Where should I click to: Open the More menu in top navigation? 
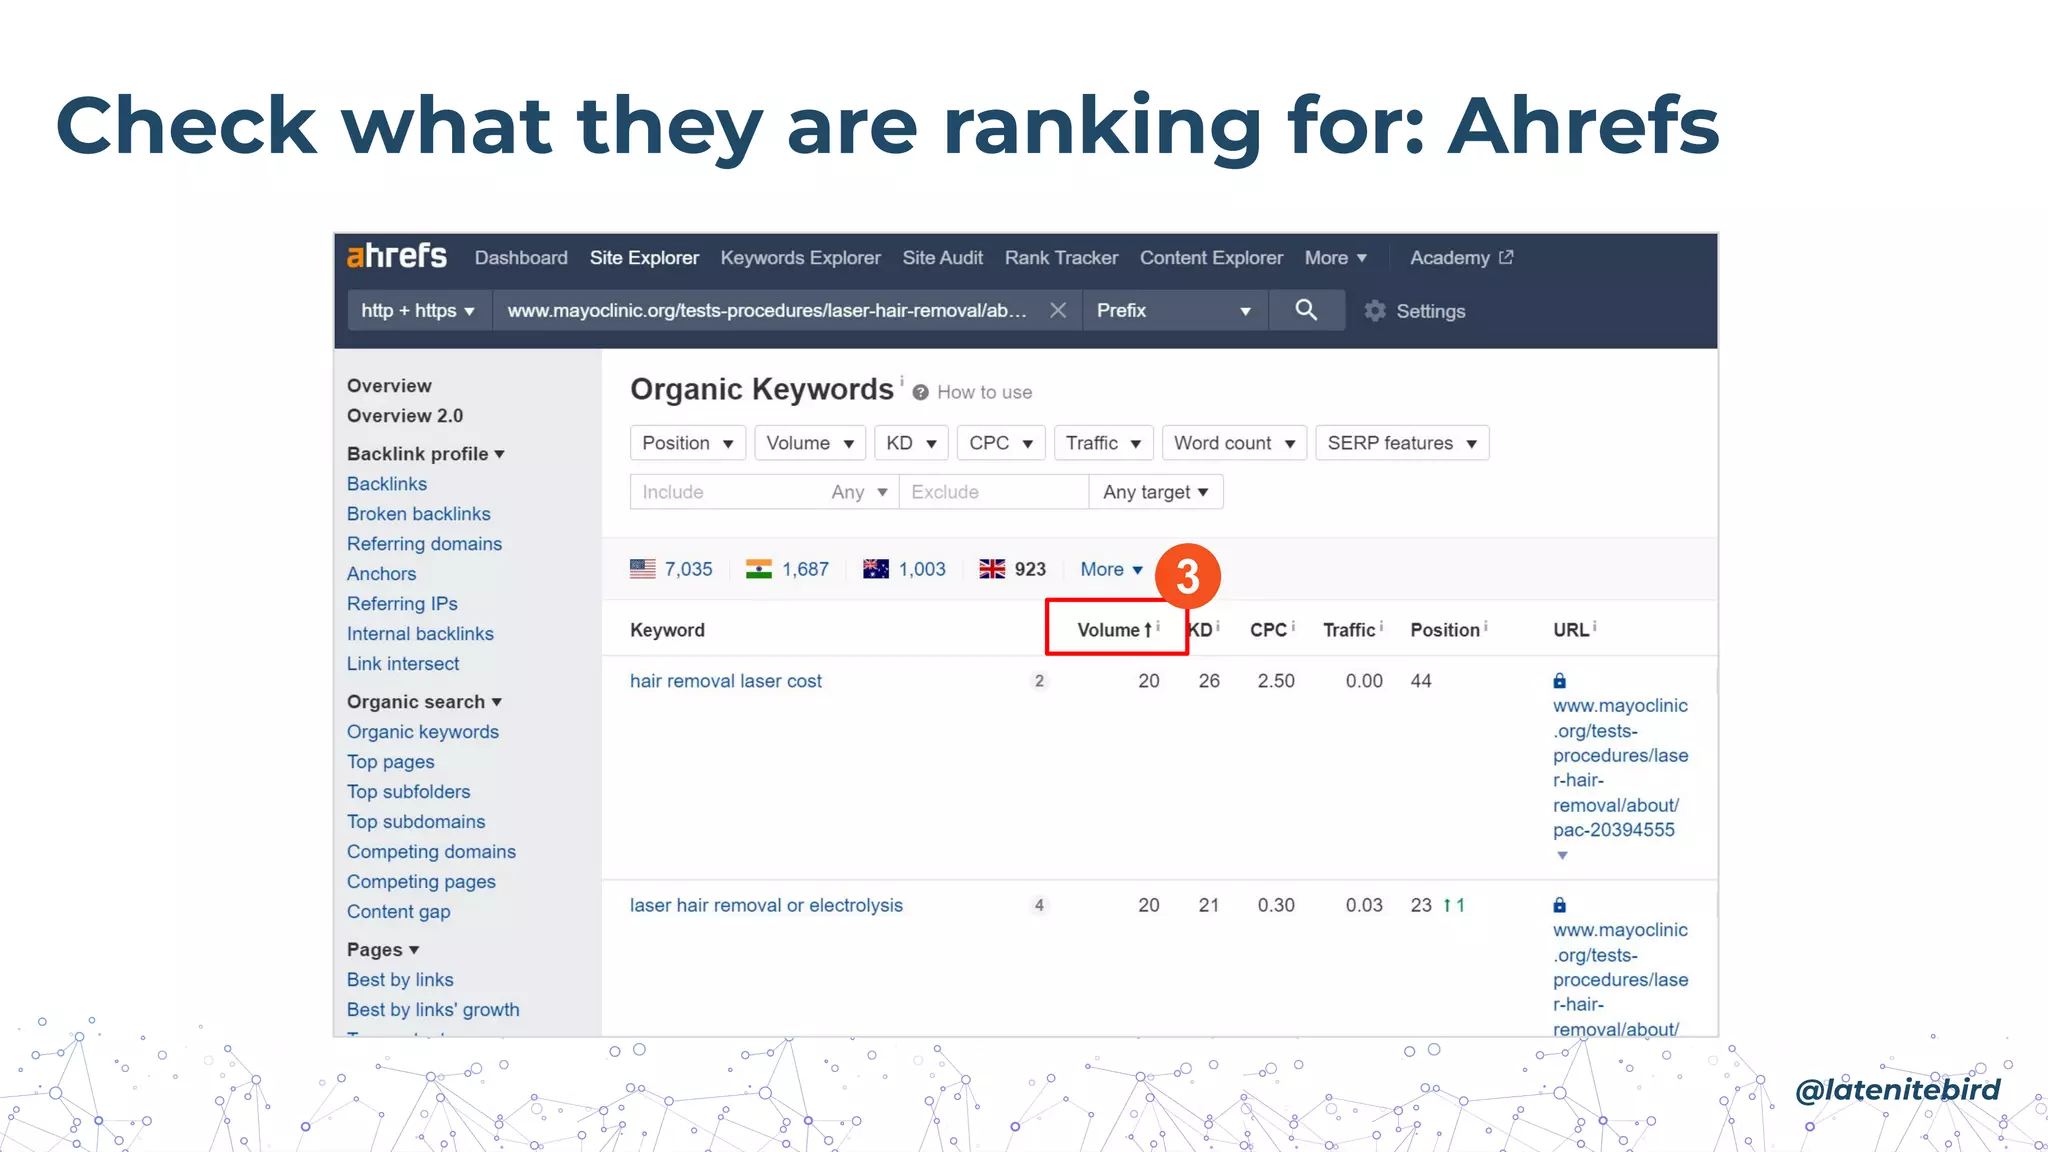[1335, 258]
